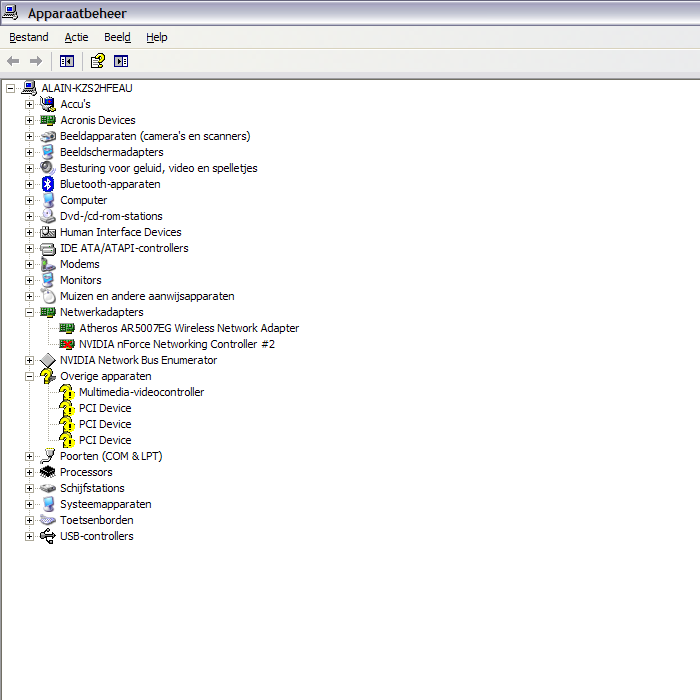Select the Human Interface Devices entry
This screenshot has height=700, width=700.
[x=120, y=232]
